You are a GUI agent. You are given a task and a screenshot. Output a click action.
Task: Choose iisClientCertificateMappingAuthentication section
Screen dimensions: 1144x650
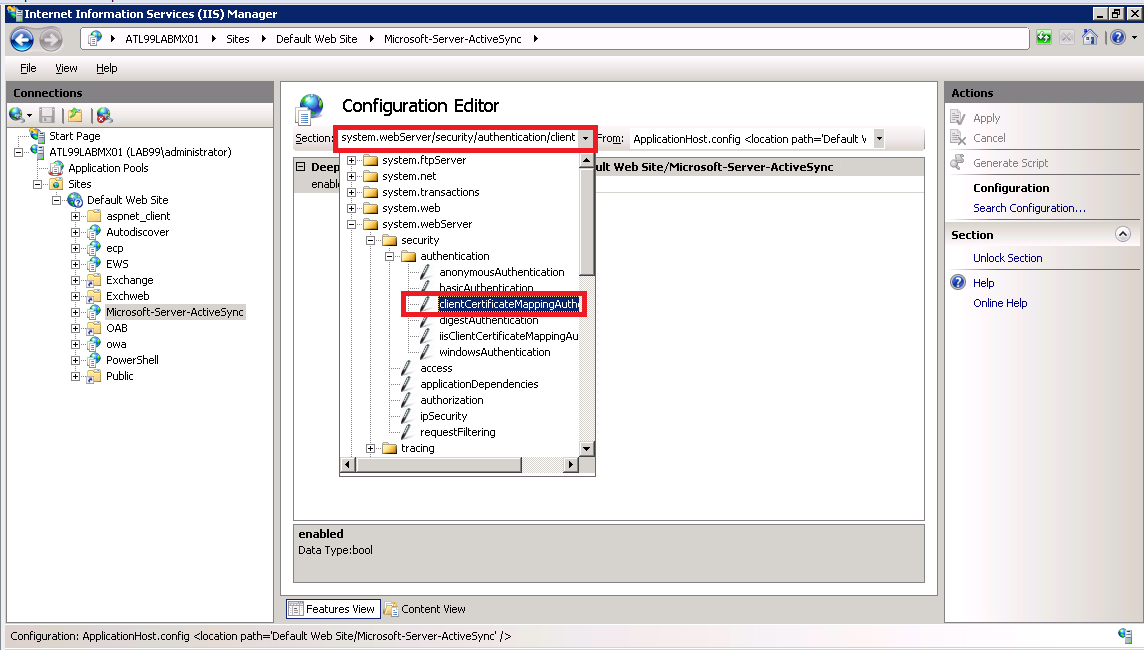[509, 336]
